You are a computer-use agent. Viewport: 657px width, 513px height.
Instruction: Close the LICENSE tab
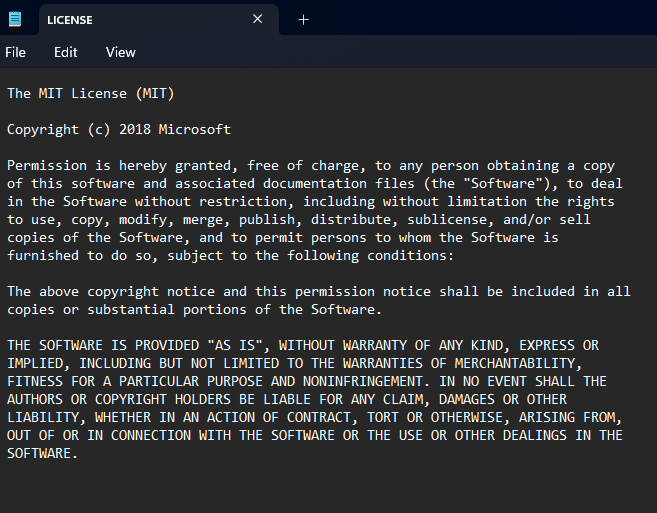coord(258,19)
